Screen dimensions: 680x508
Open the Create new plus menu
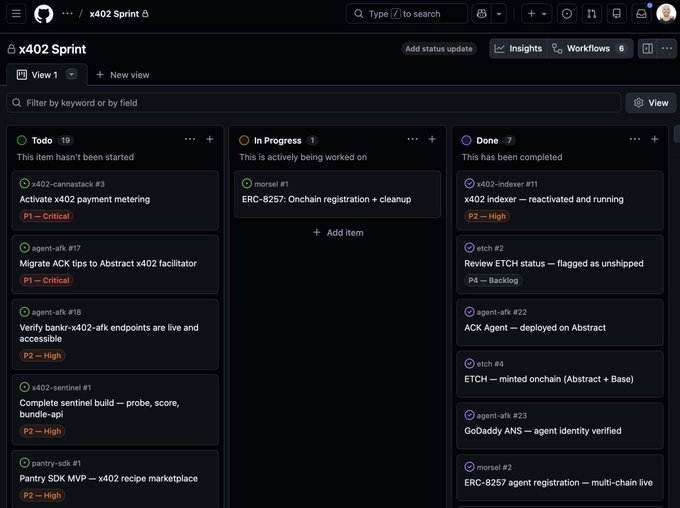(536, 13)
